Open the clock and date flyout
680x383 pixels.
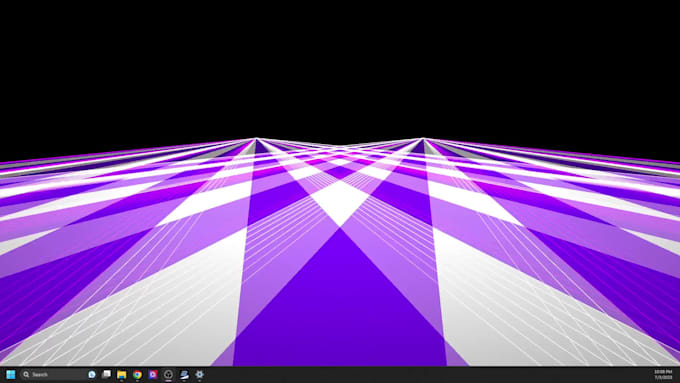click(663, 374)
